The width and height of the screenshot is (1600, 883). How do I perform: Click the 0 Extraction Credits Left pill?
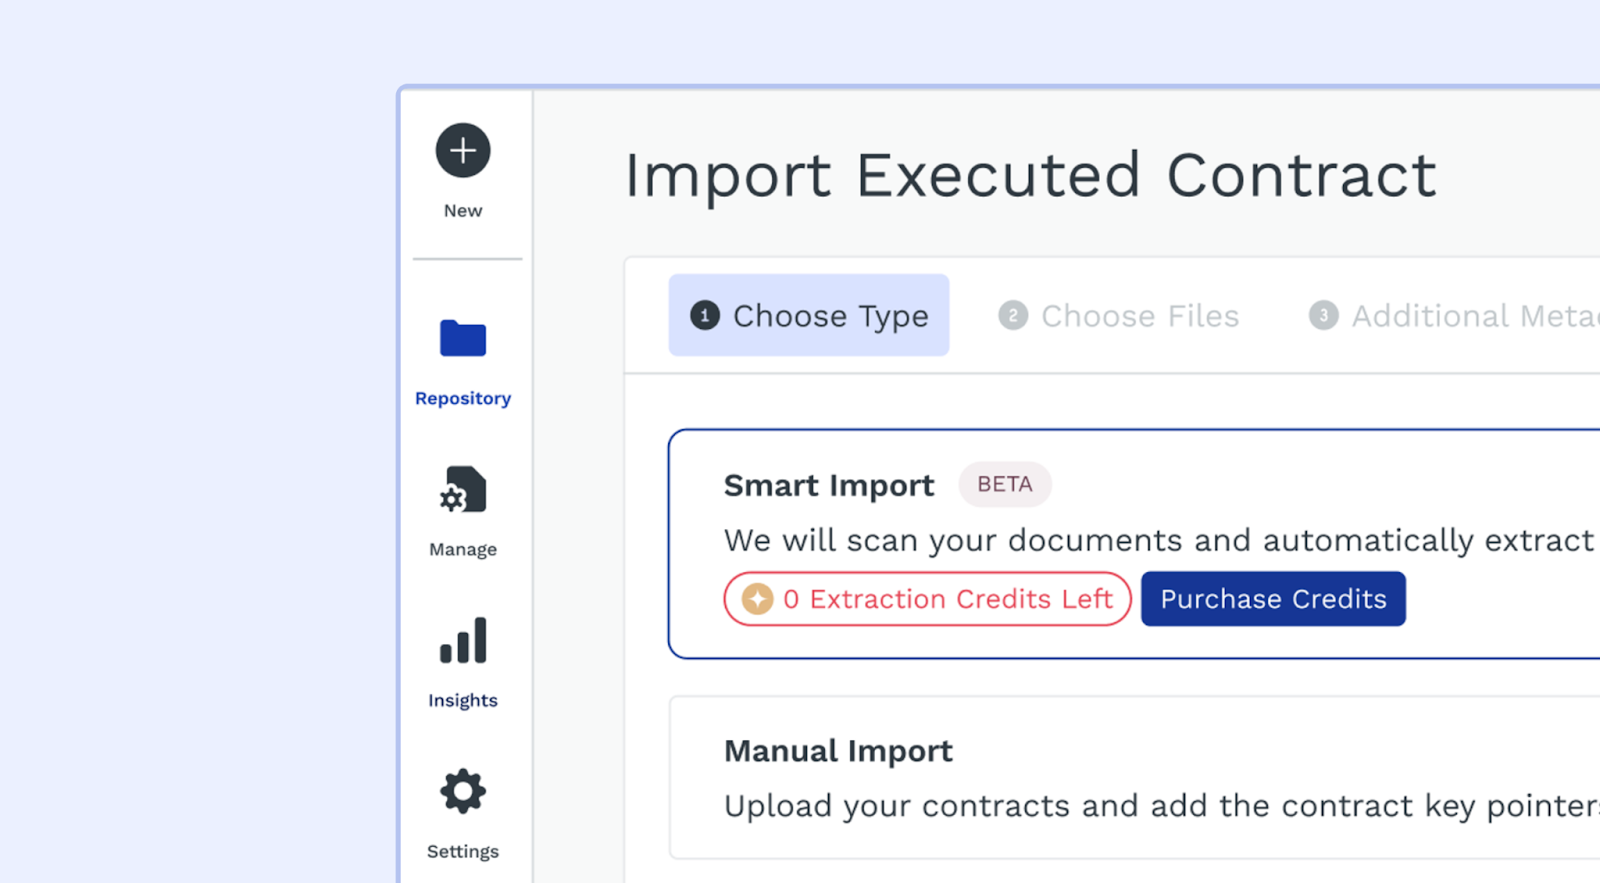927,599
